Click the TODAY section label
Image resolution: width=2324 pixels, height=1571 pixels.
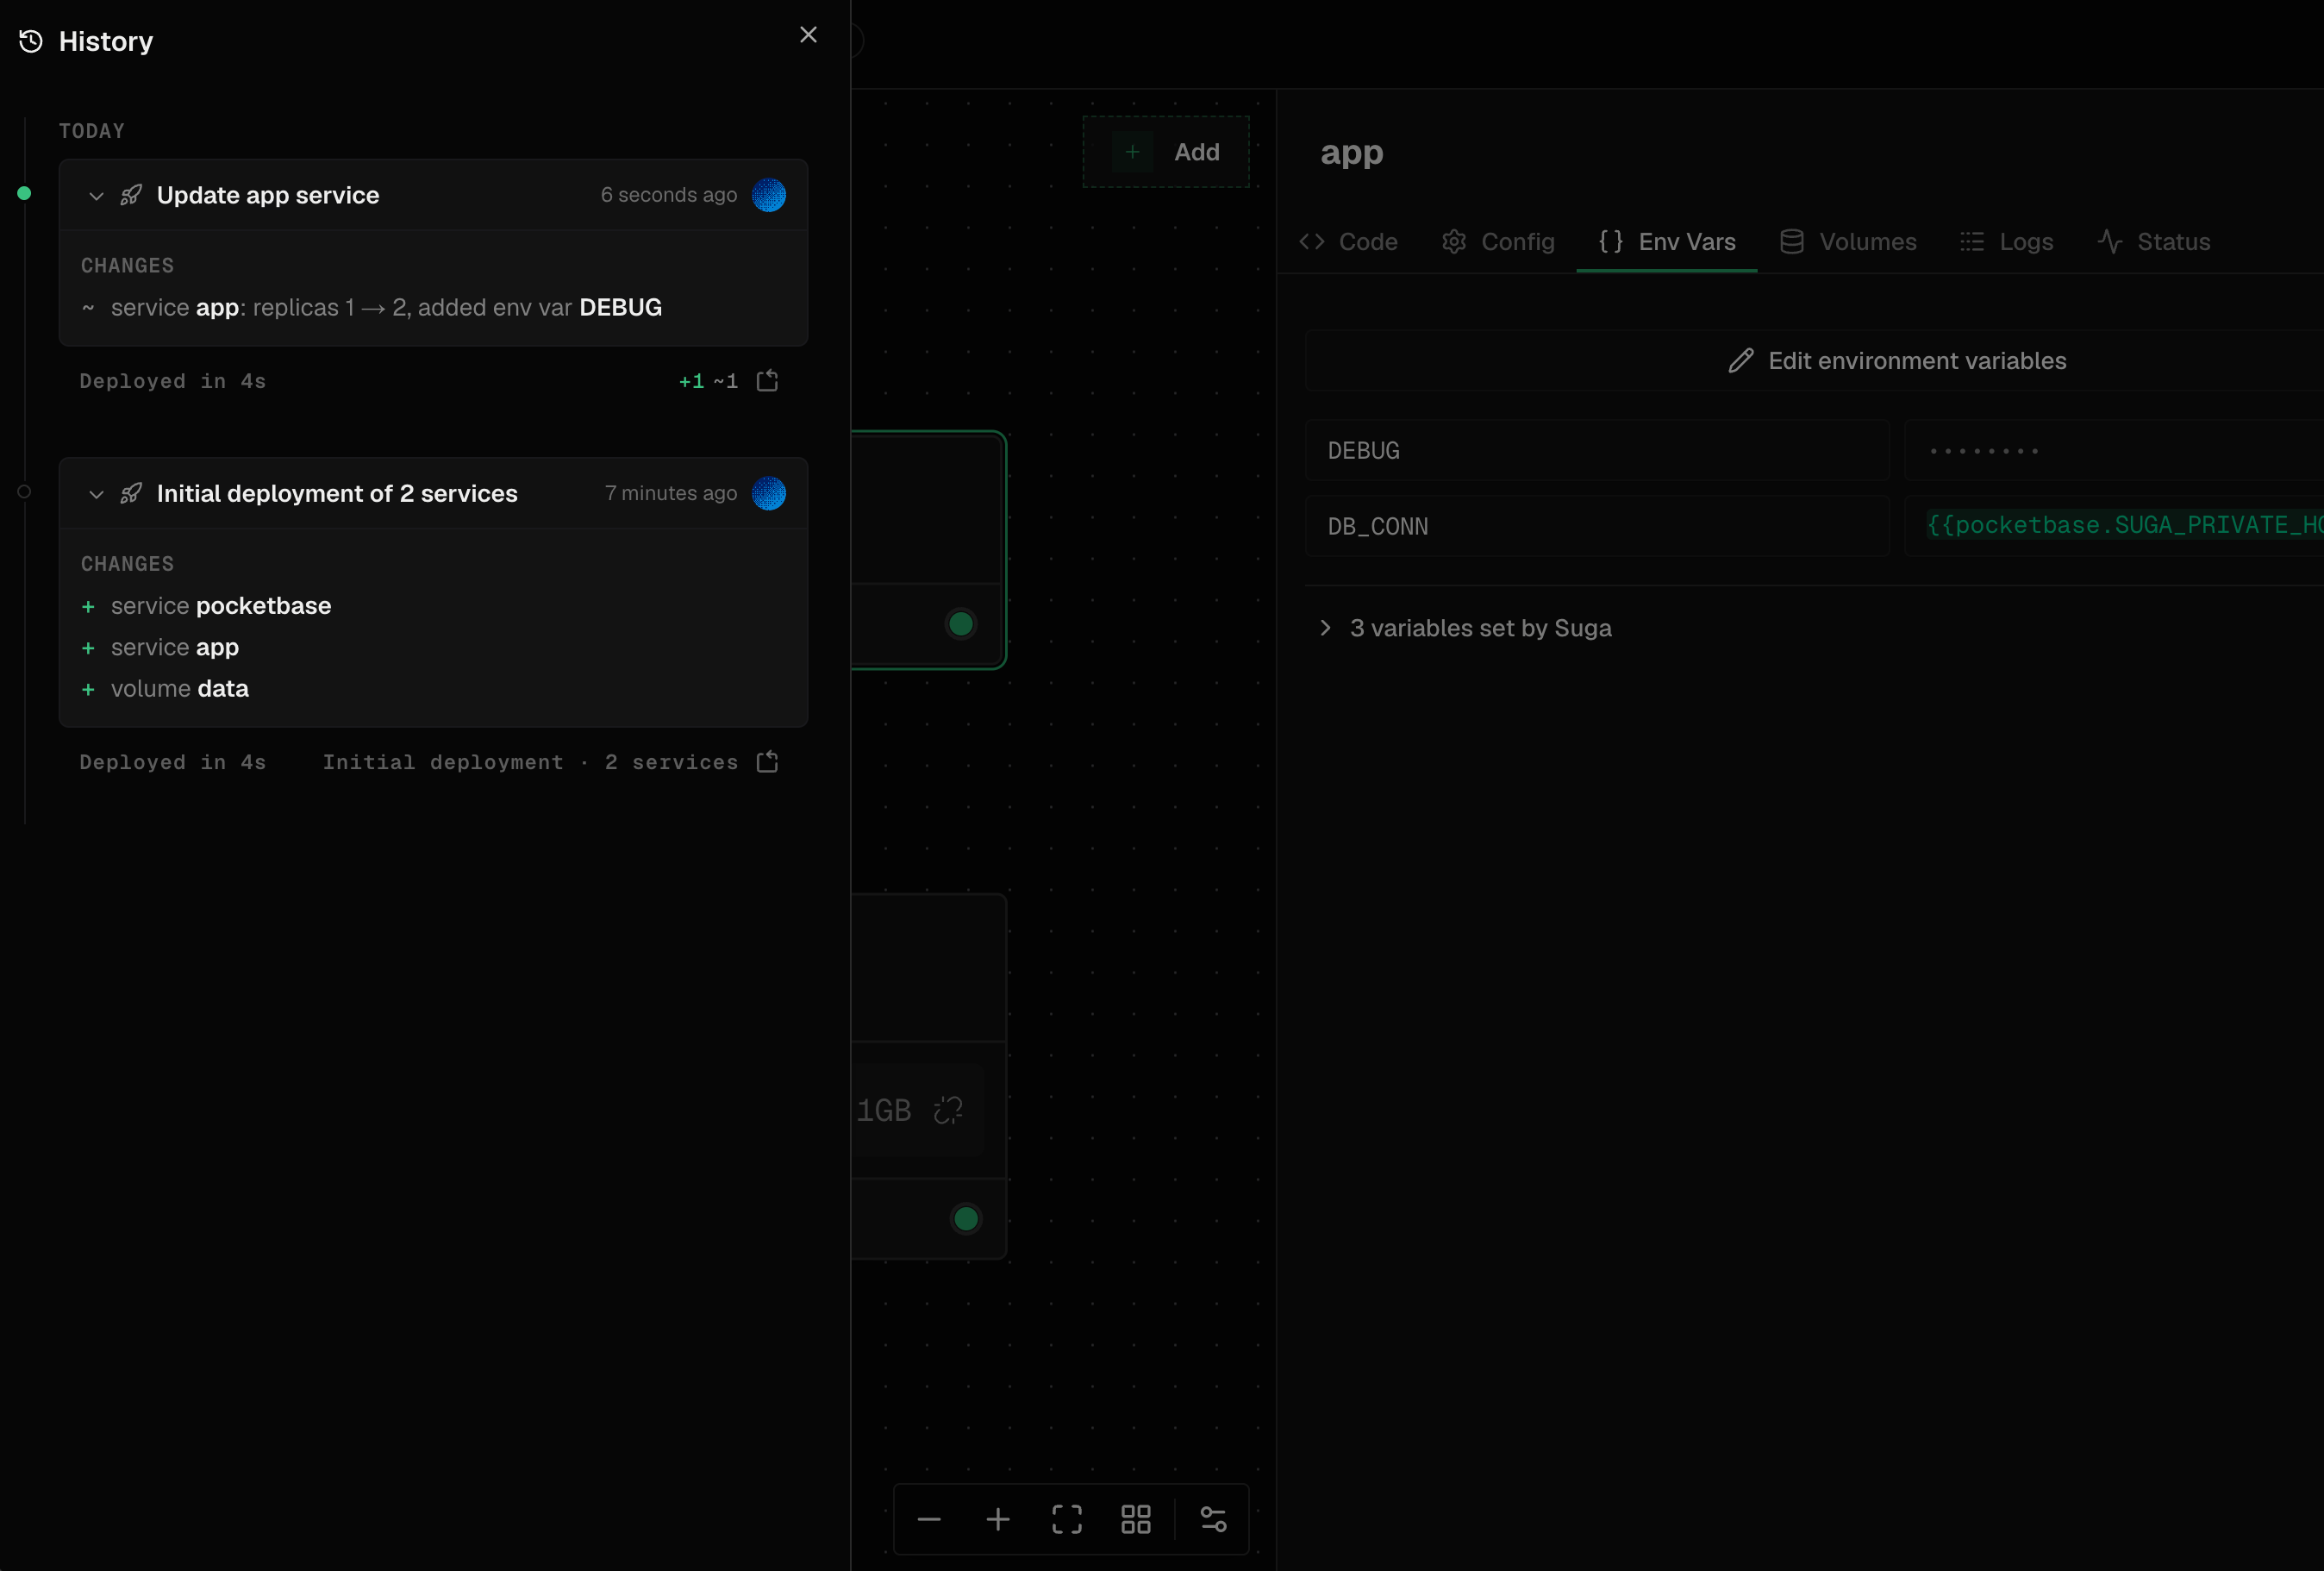click(x=92, y=131)
